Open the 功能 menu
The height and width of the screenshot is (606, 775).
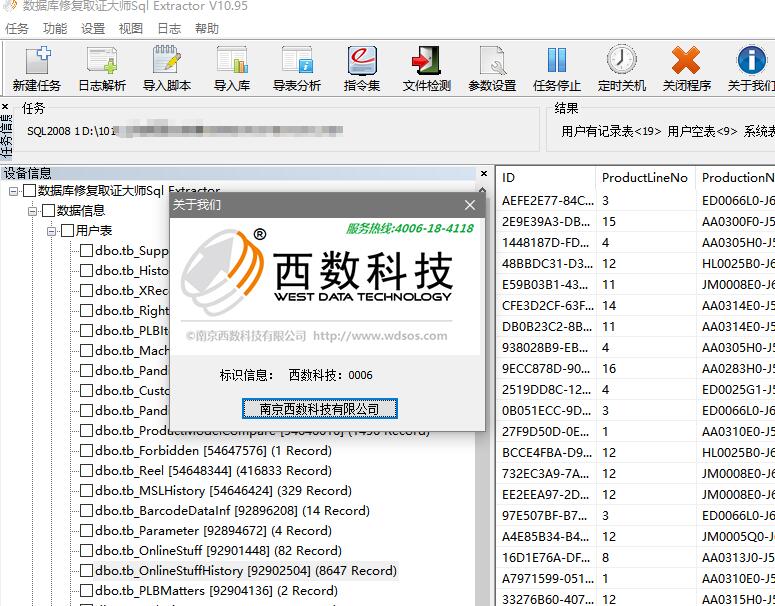tap(55, 29)
